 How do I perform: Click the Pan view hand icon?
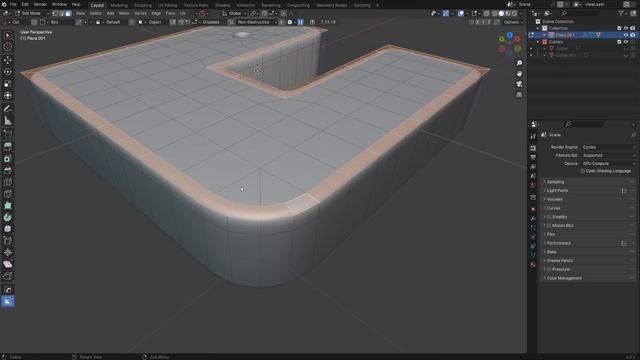[x=519, y=74]
